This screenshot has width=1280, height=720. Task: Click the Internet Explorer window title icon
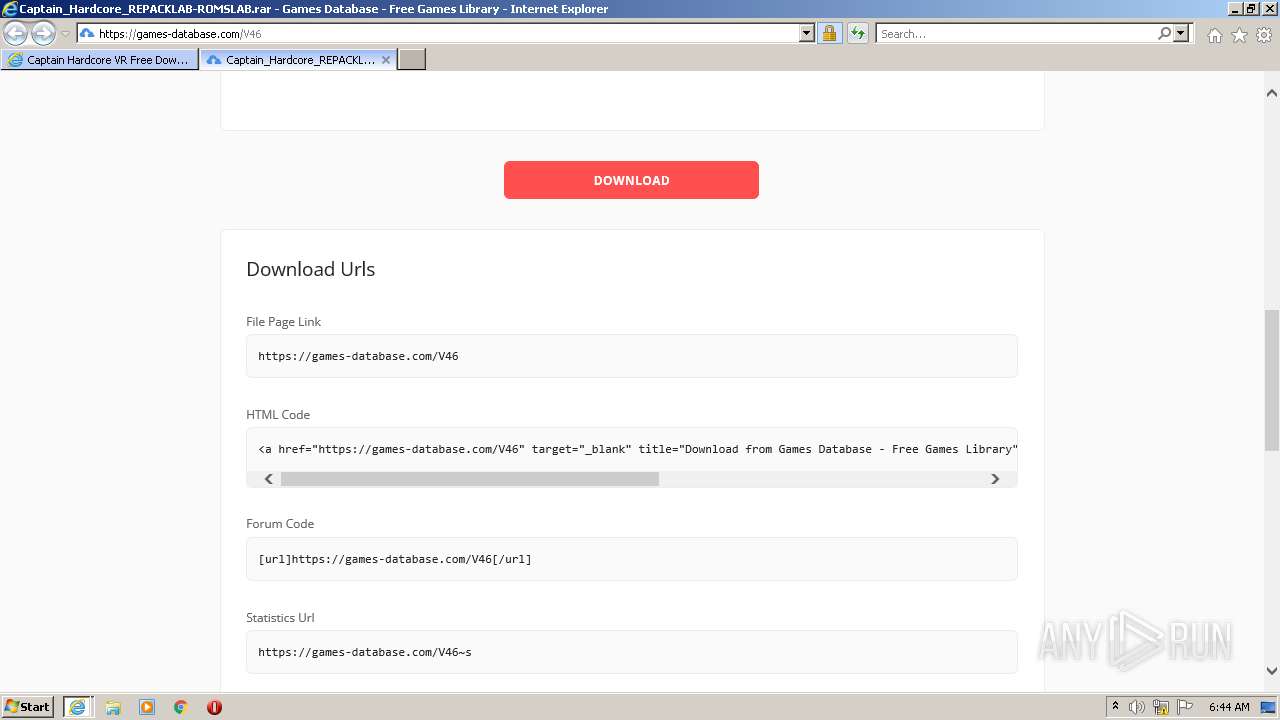click(x=10, y=9)
